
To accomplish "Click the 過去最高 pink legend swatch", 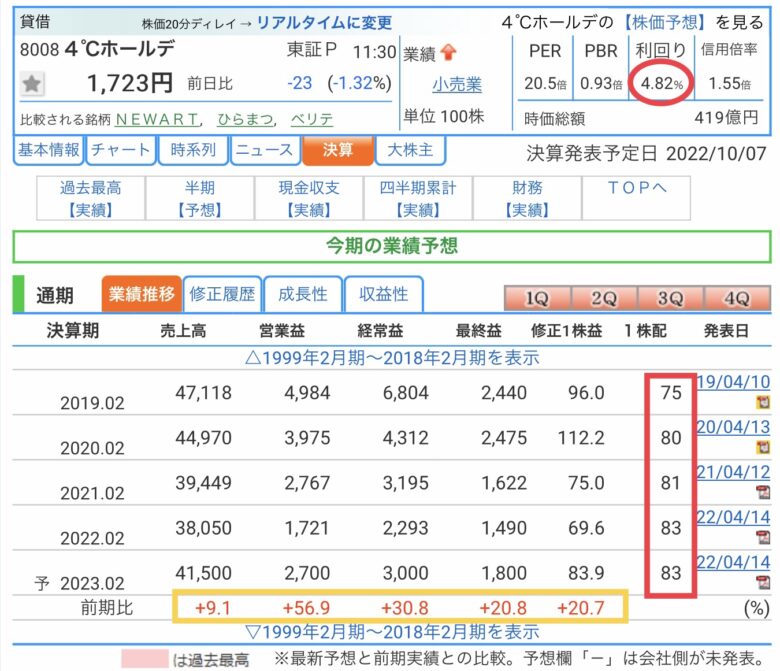I will click(x=145, y=659).
